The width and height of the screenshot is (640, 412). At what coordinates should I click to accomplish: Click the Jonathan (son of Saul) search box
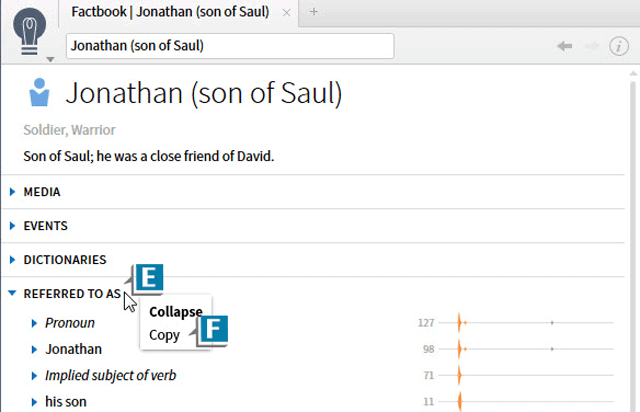[229, 46]
